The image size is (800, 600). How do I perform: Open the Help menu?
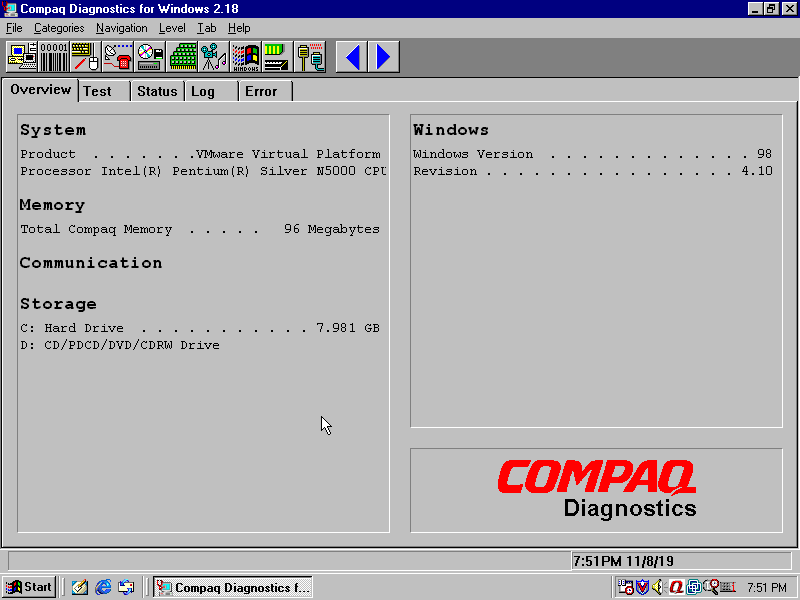[239, 28]
